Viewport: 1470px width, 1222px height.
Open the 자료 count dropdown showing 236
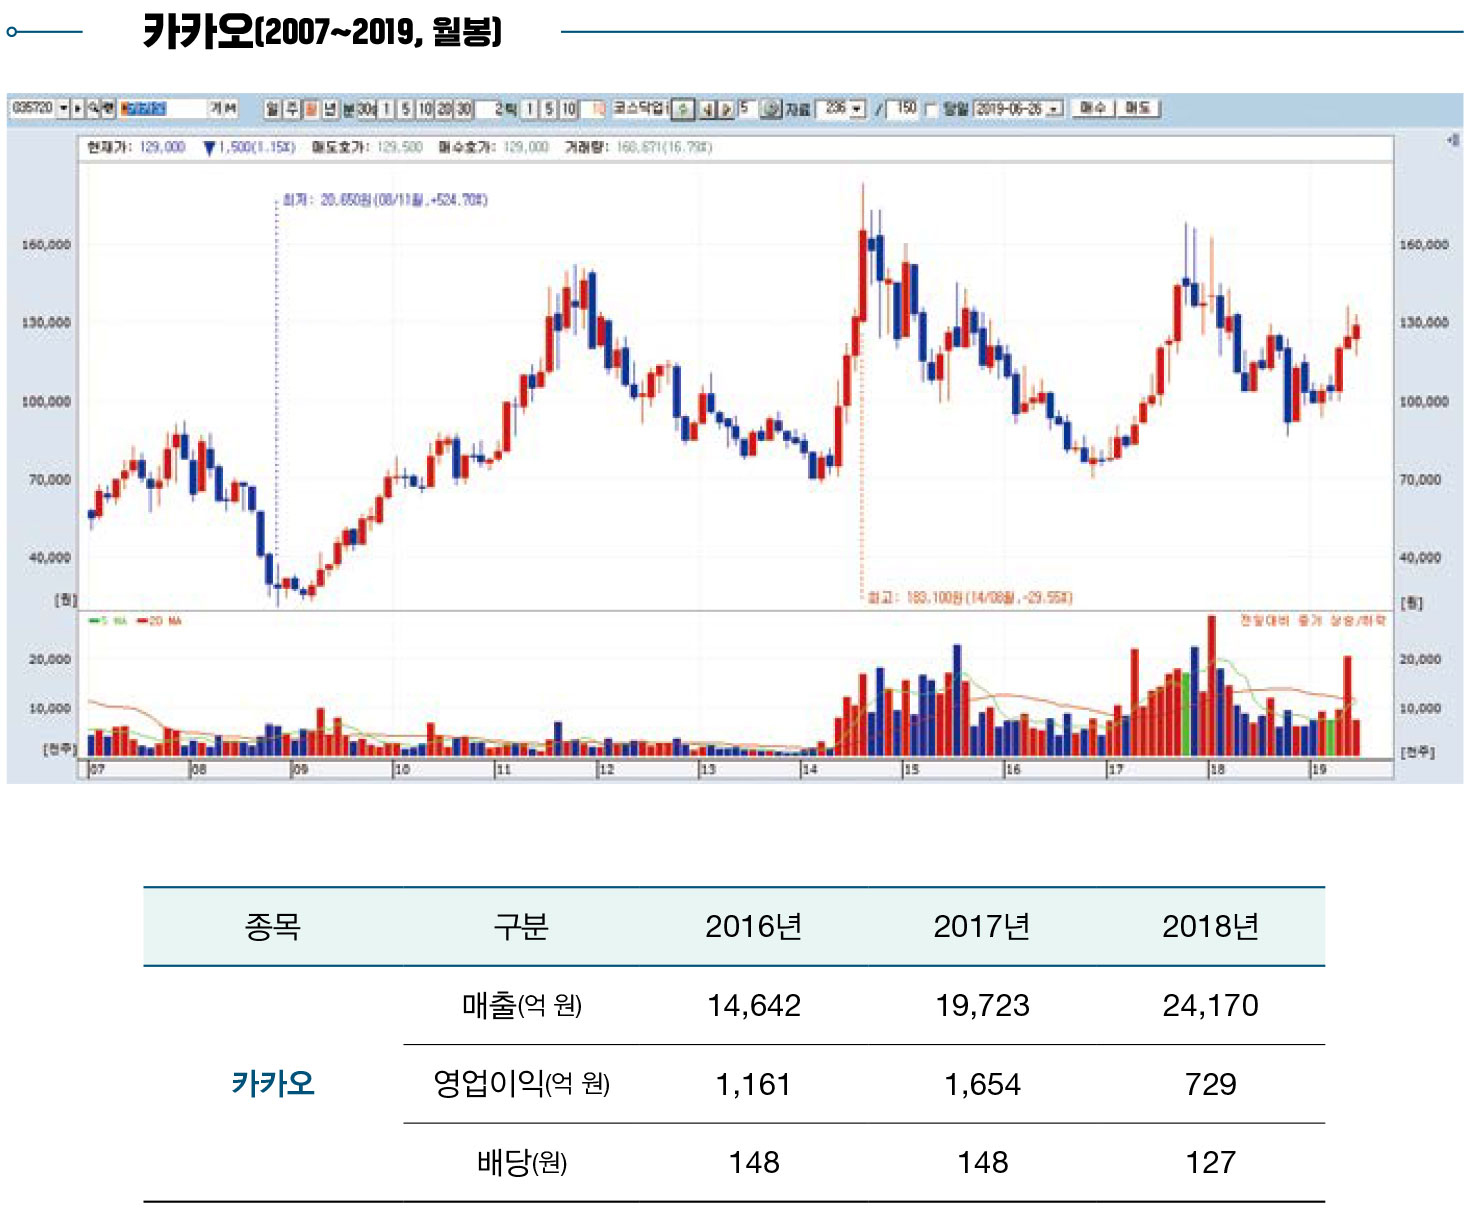857,109
